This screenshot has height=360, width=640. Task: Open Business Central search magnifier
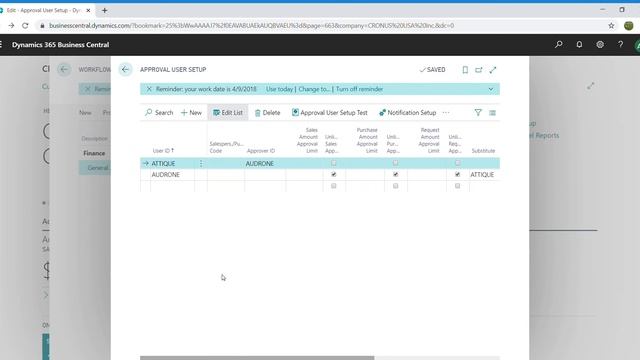[559, 44]
